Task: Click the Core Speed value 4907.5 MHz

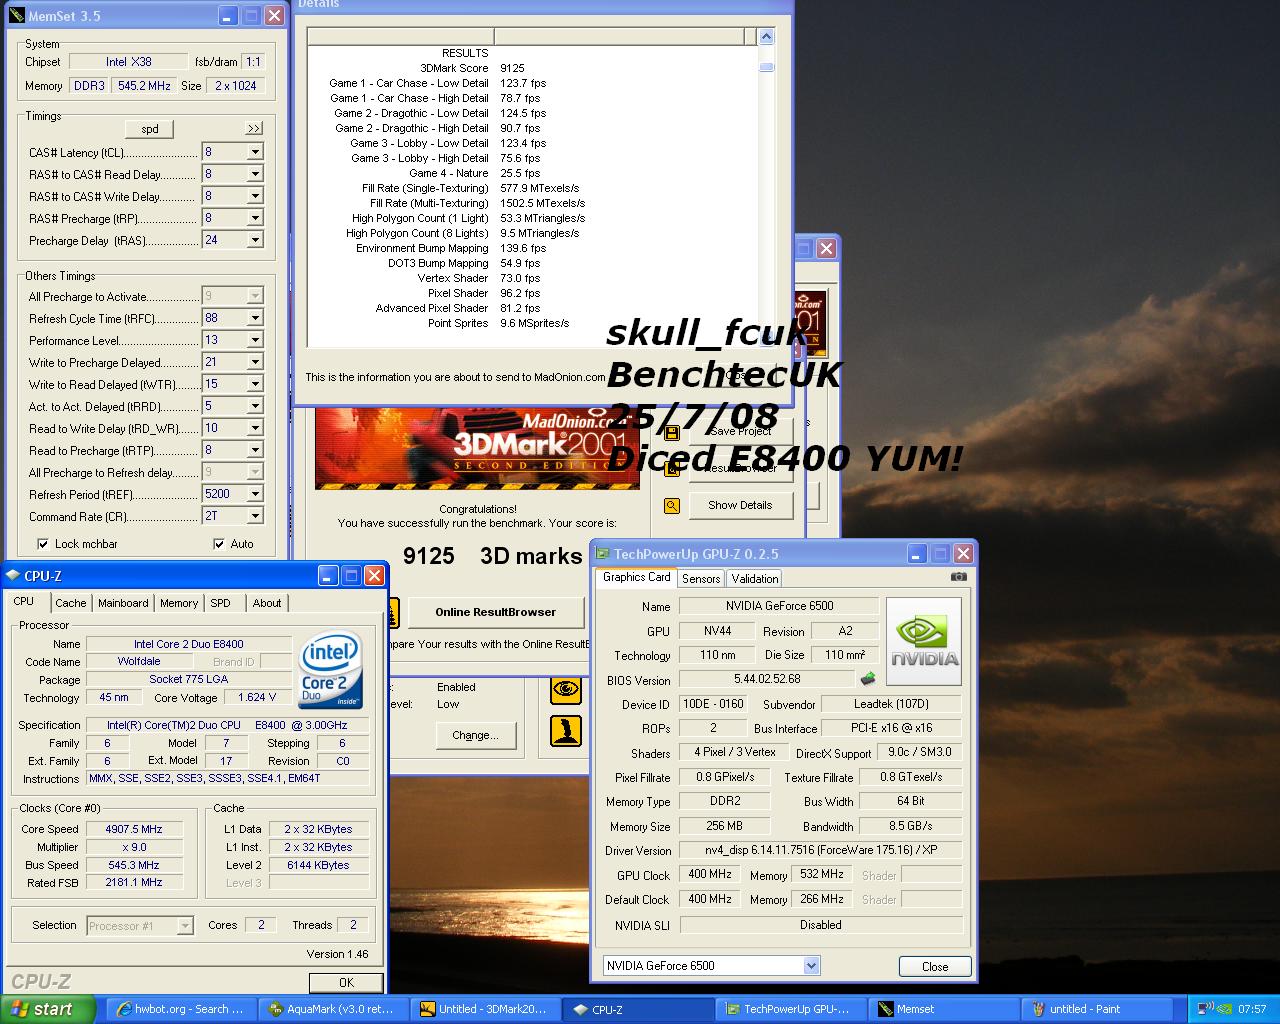Action: point(134,829)
